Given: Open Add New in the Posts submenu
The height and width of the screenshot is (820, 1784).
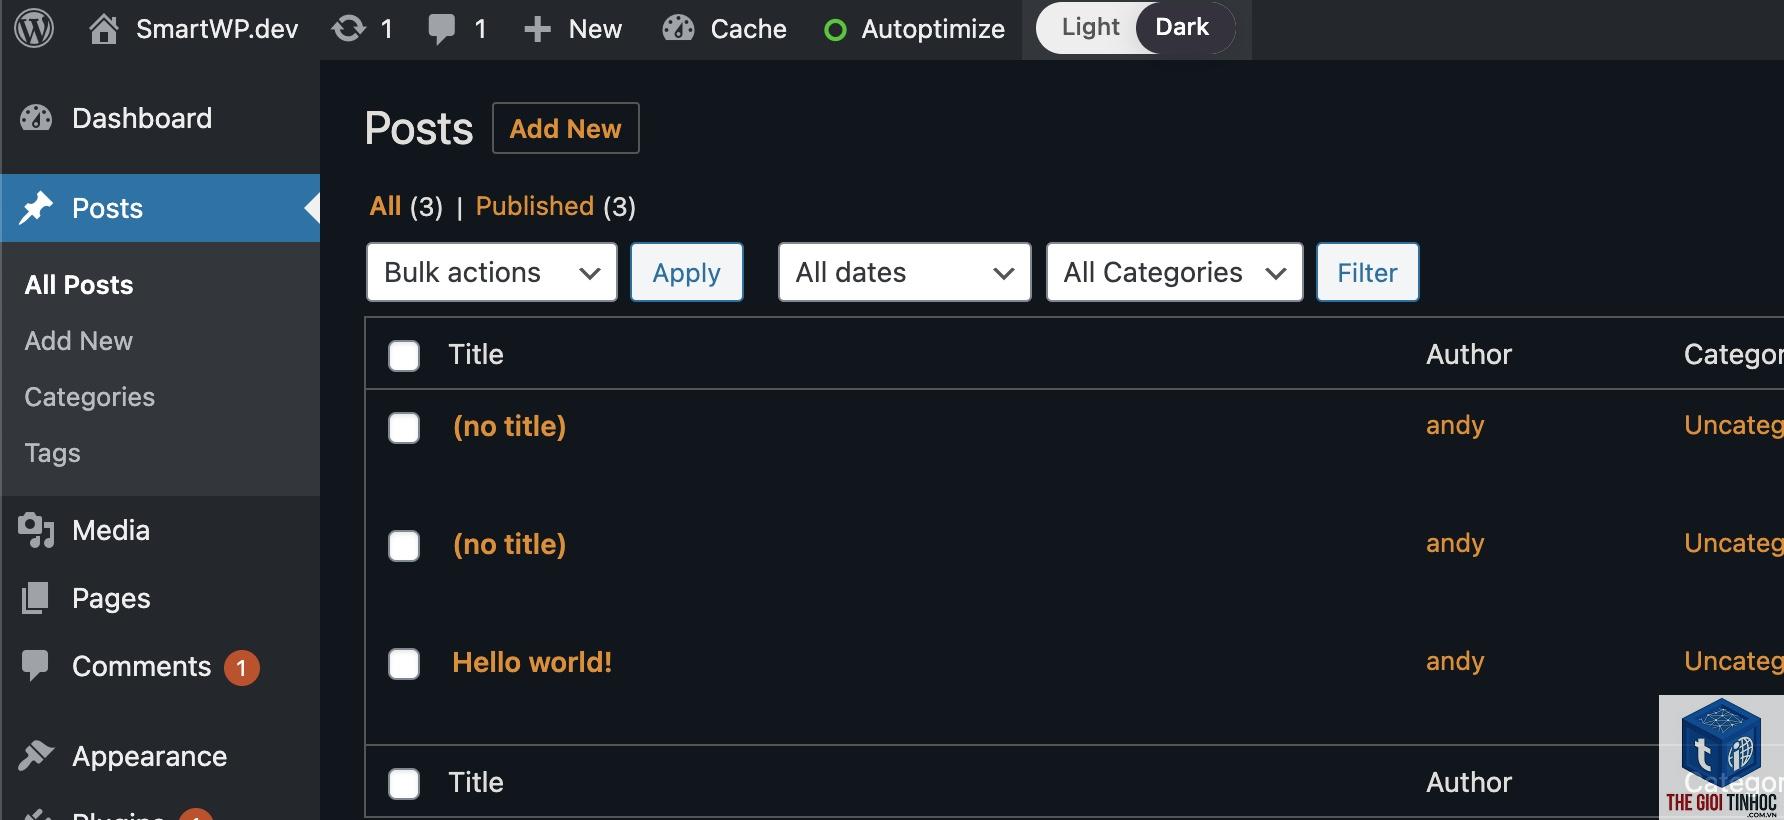Looking at the screenshot, I should 79,341.
